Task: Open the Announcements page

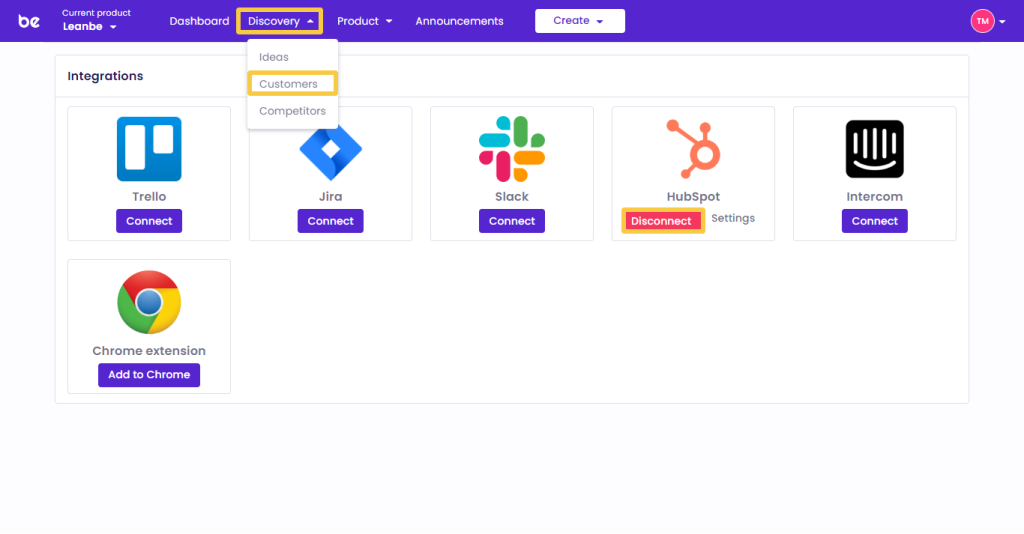Action: click(x=459, y=21)
